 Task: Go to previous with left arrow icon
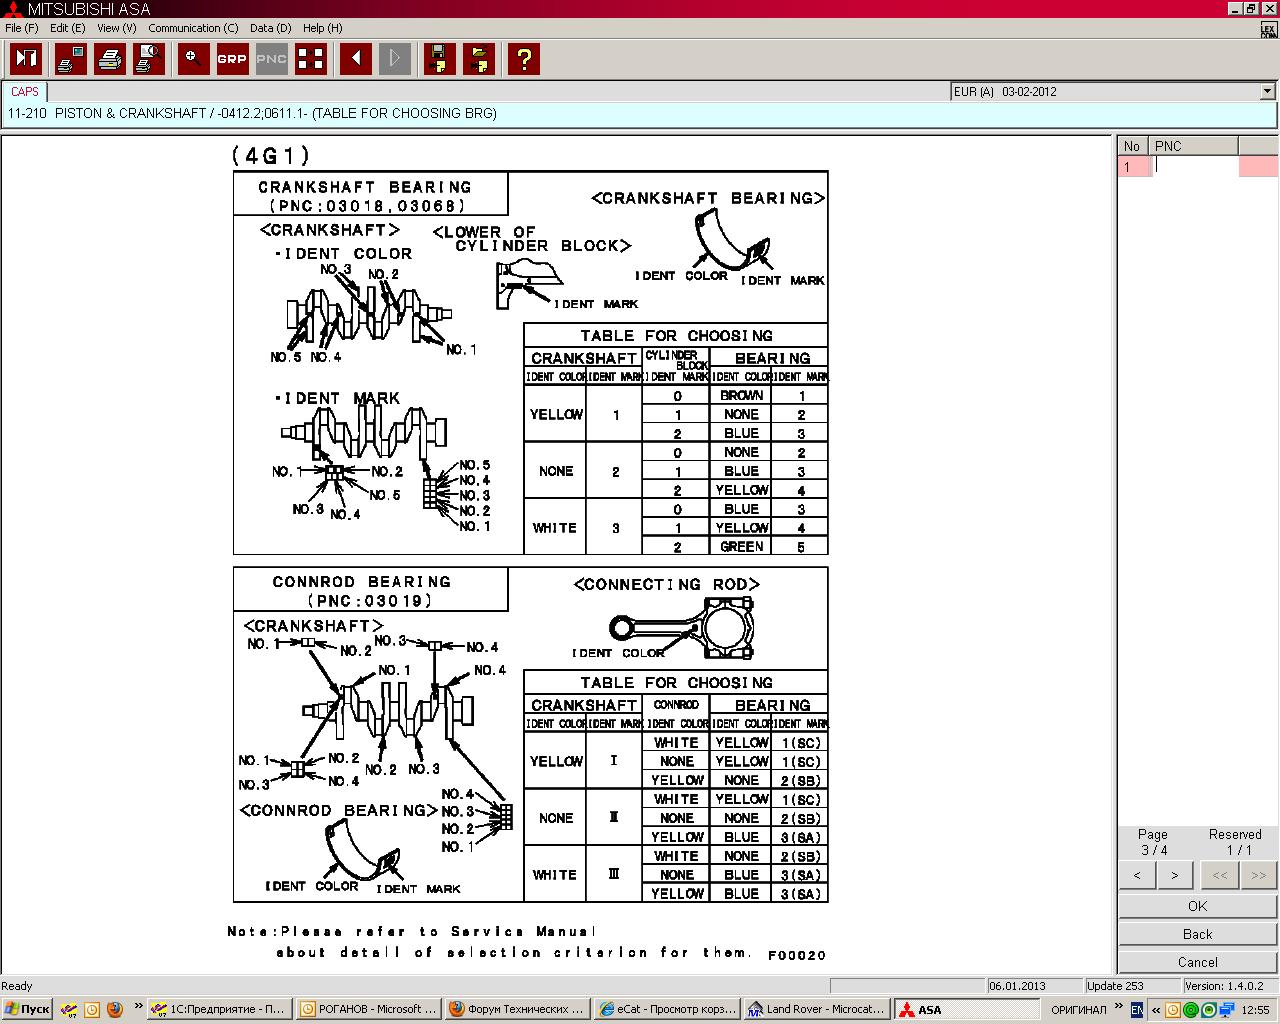click(356, 59)
